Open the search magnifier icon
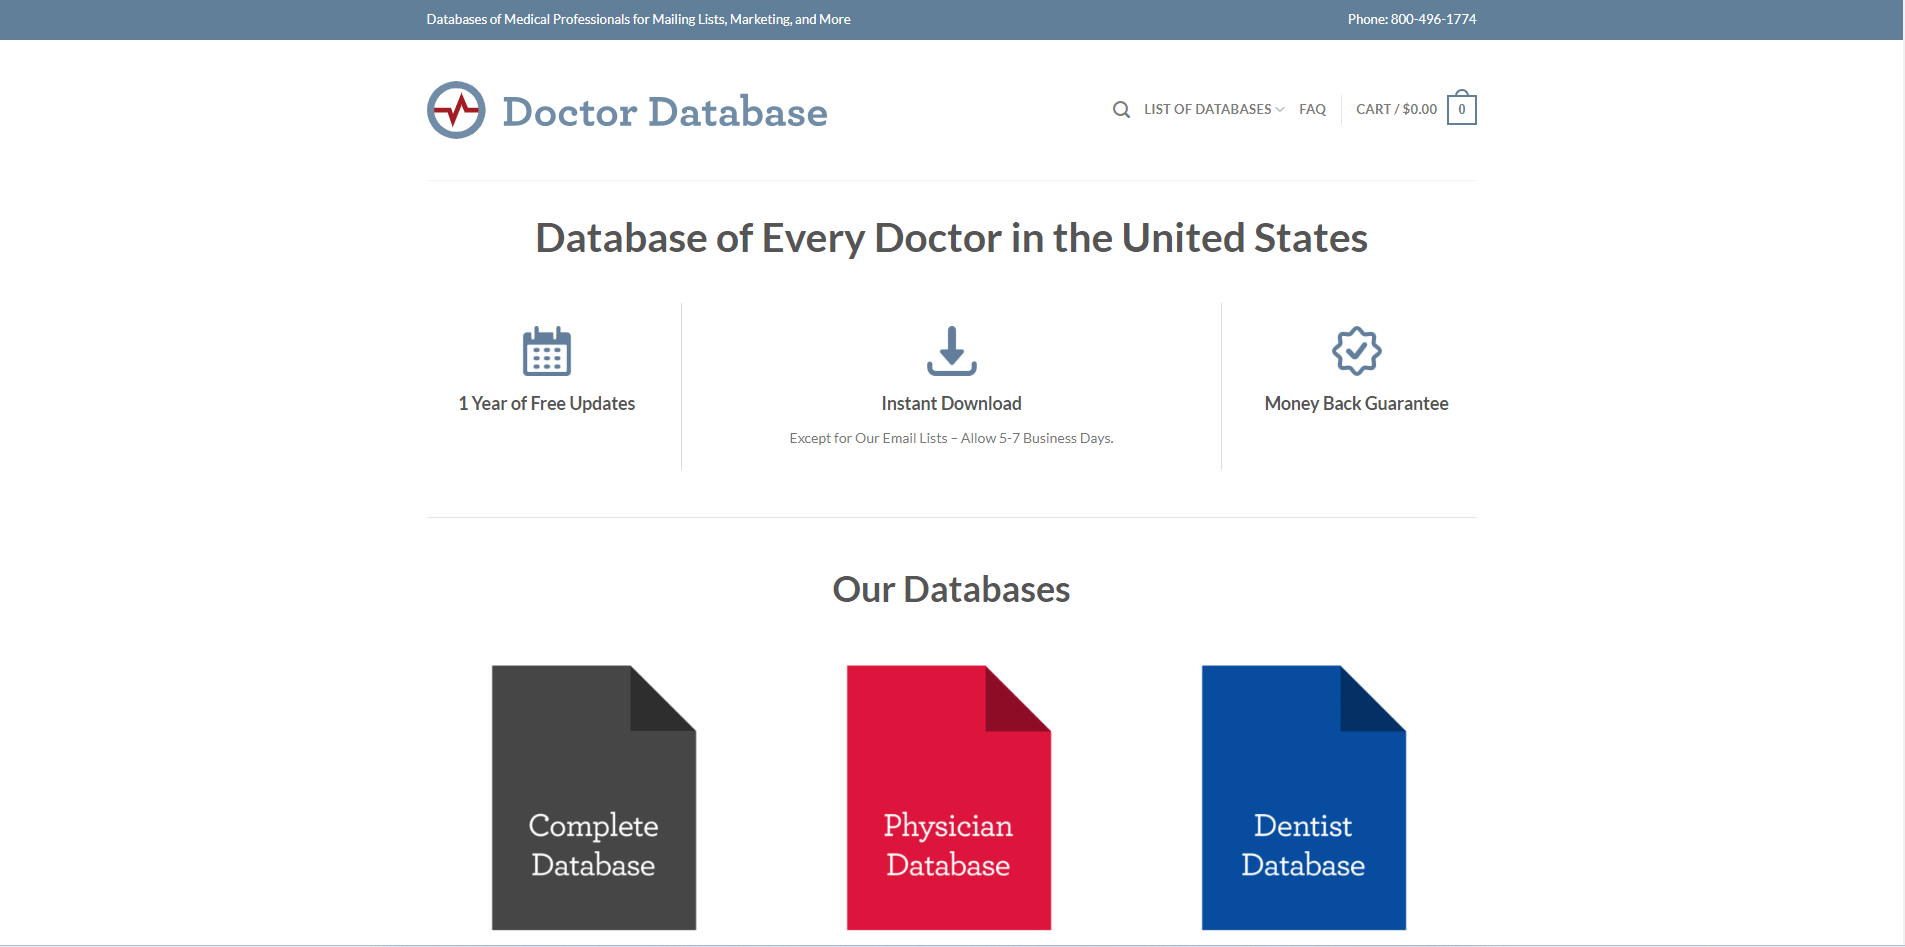 tap(1120, 109)
